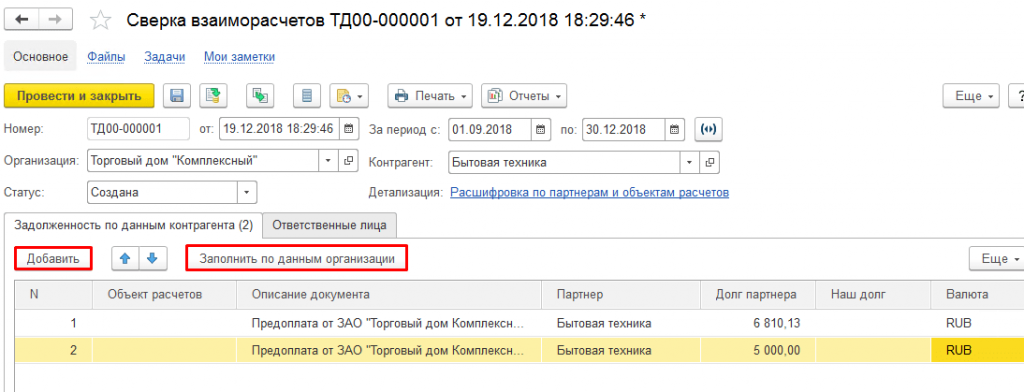Open the create-based-on dropdown with folder icon
Image resolution: width=1024 pixels, height=392 pixels.
(349, 96)
